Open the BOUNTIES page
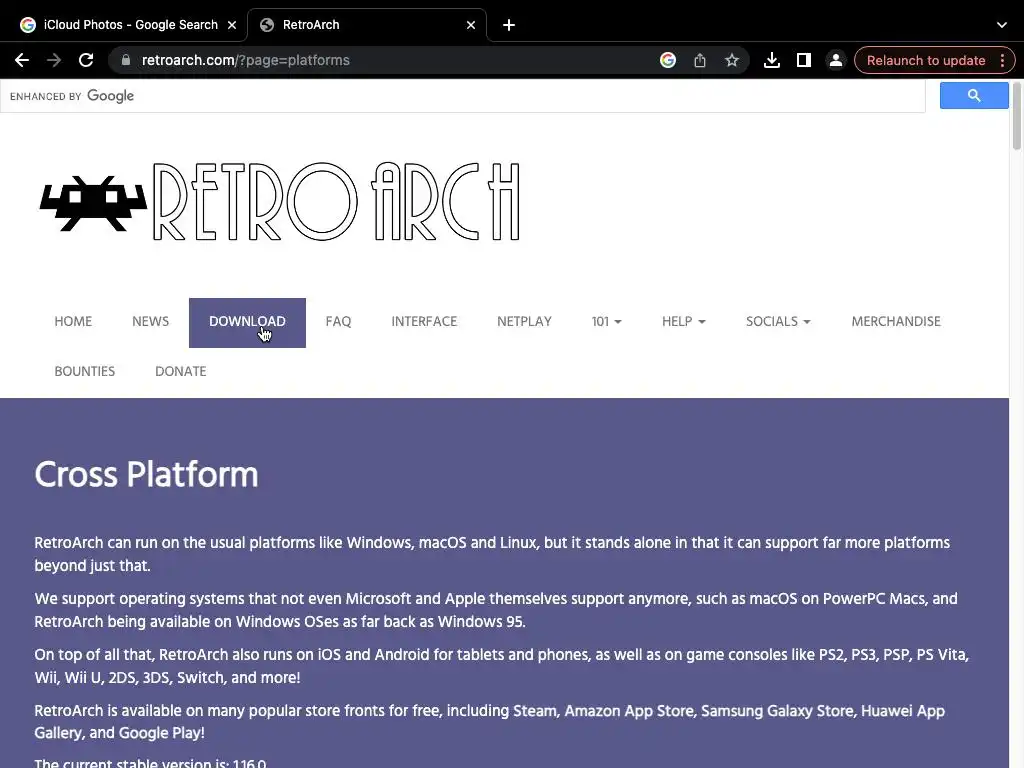This screenshot has height=768, width=1024. [84, 371]
